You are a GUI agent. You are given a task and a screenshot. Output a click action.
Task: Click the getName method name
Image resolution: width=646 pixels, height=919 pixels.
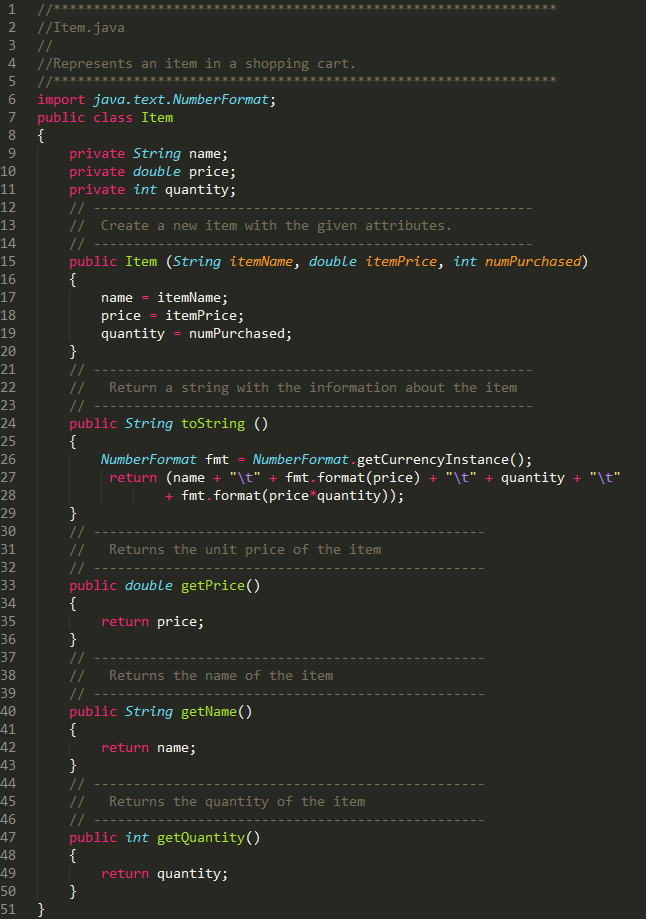pyautogui.click(x=209, y=712)
